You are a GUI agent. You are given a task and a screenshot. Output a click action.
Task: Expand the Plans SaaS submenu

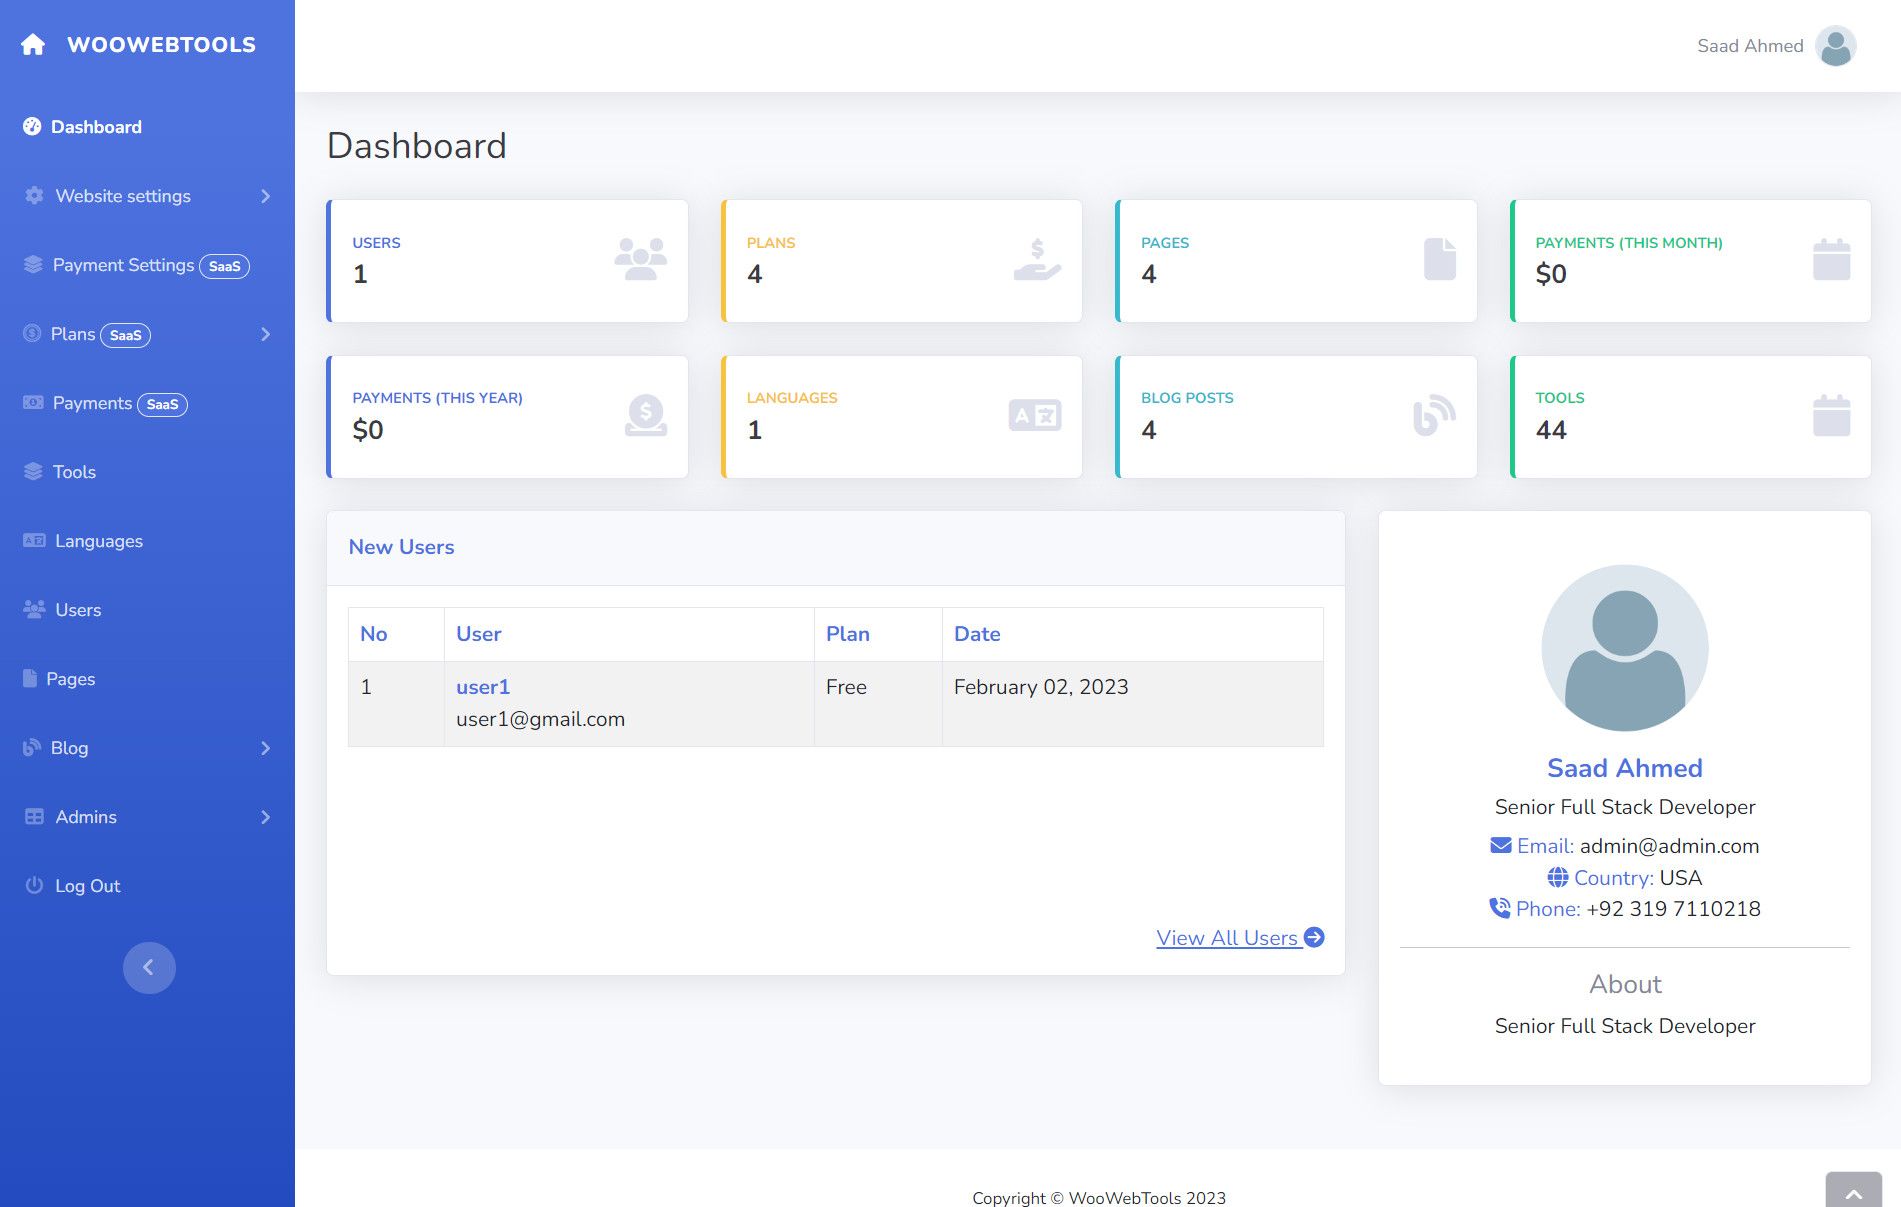pos(264,334)
